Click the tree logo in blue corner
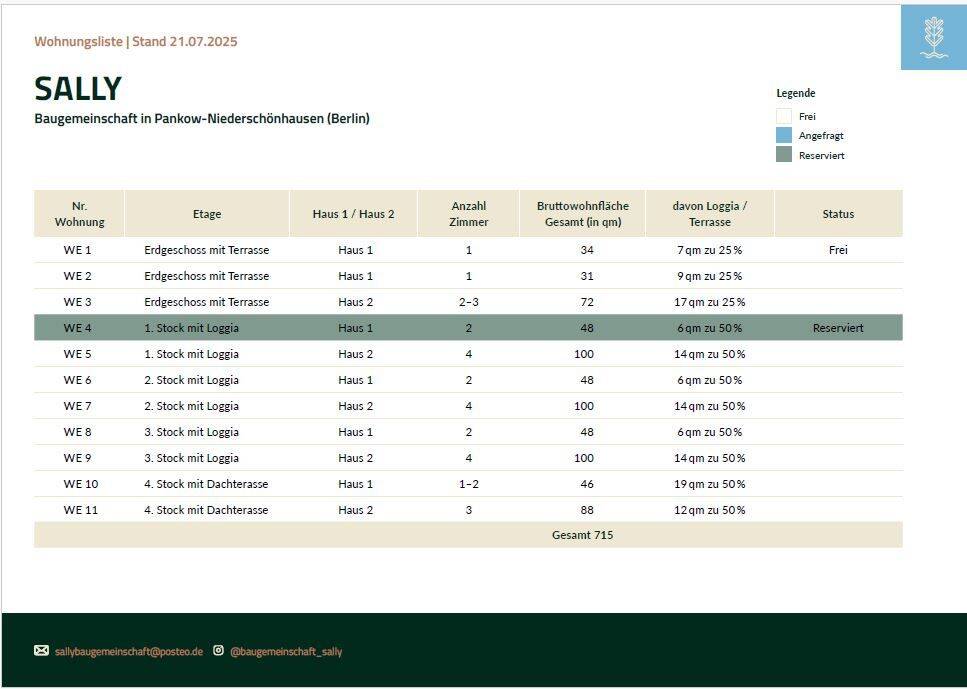967x689 pixels. 934,38
